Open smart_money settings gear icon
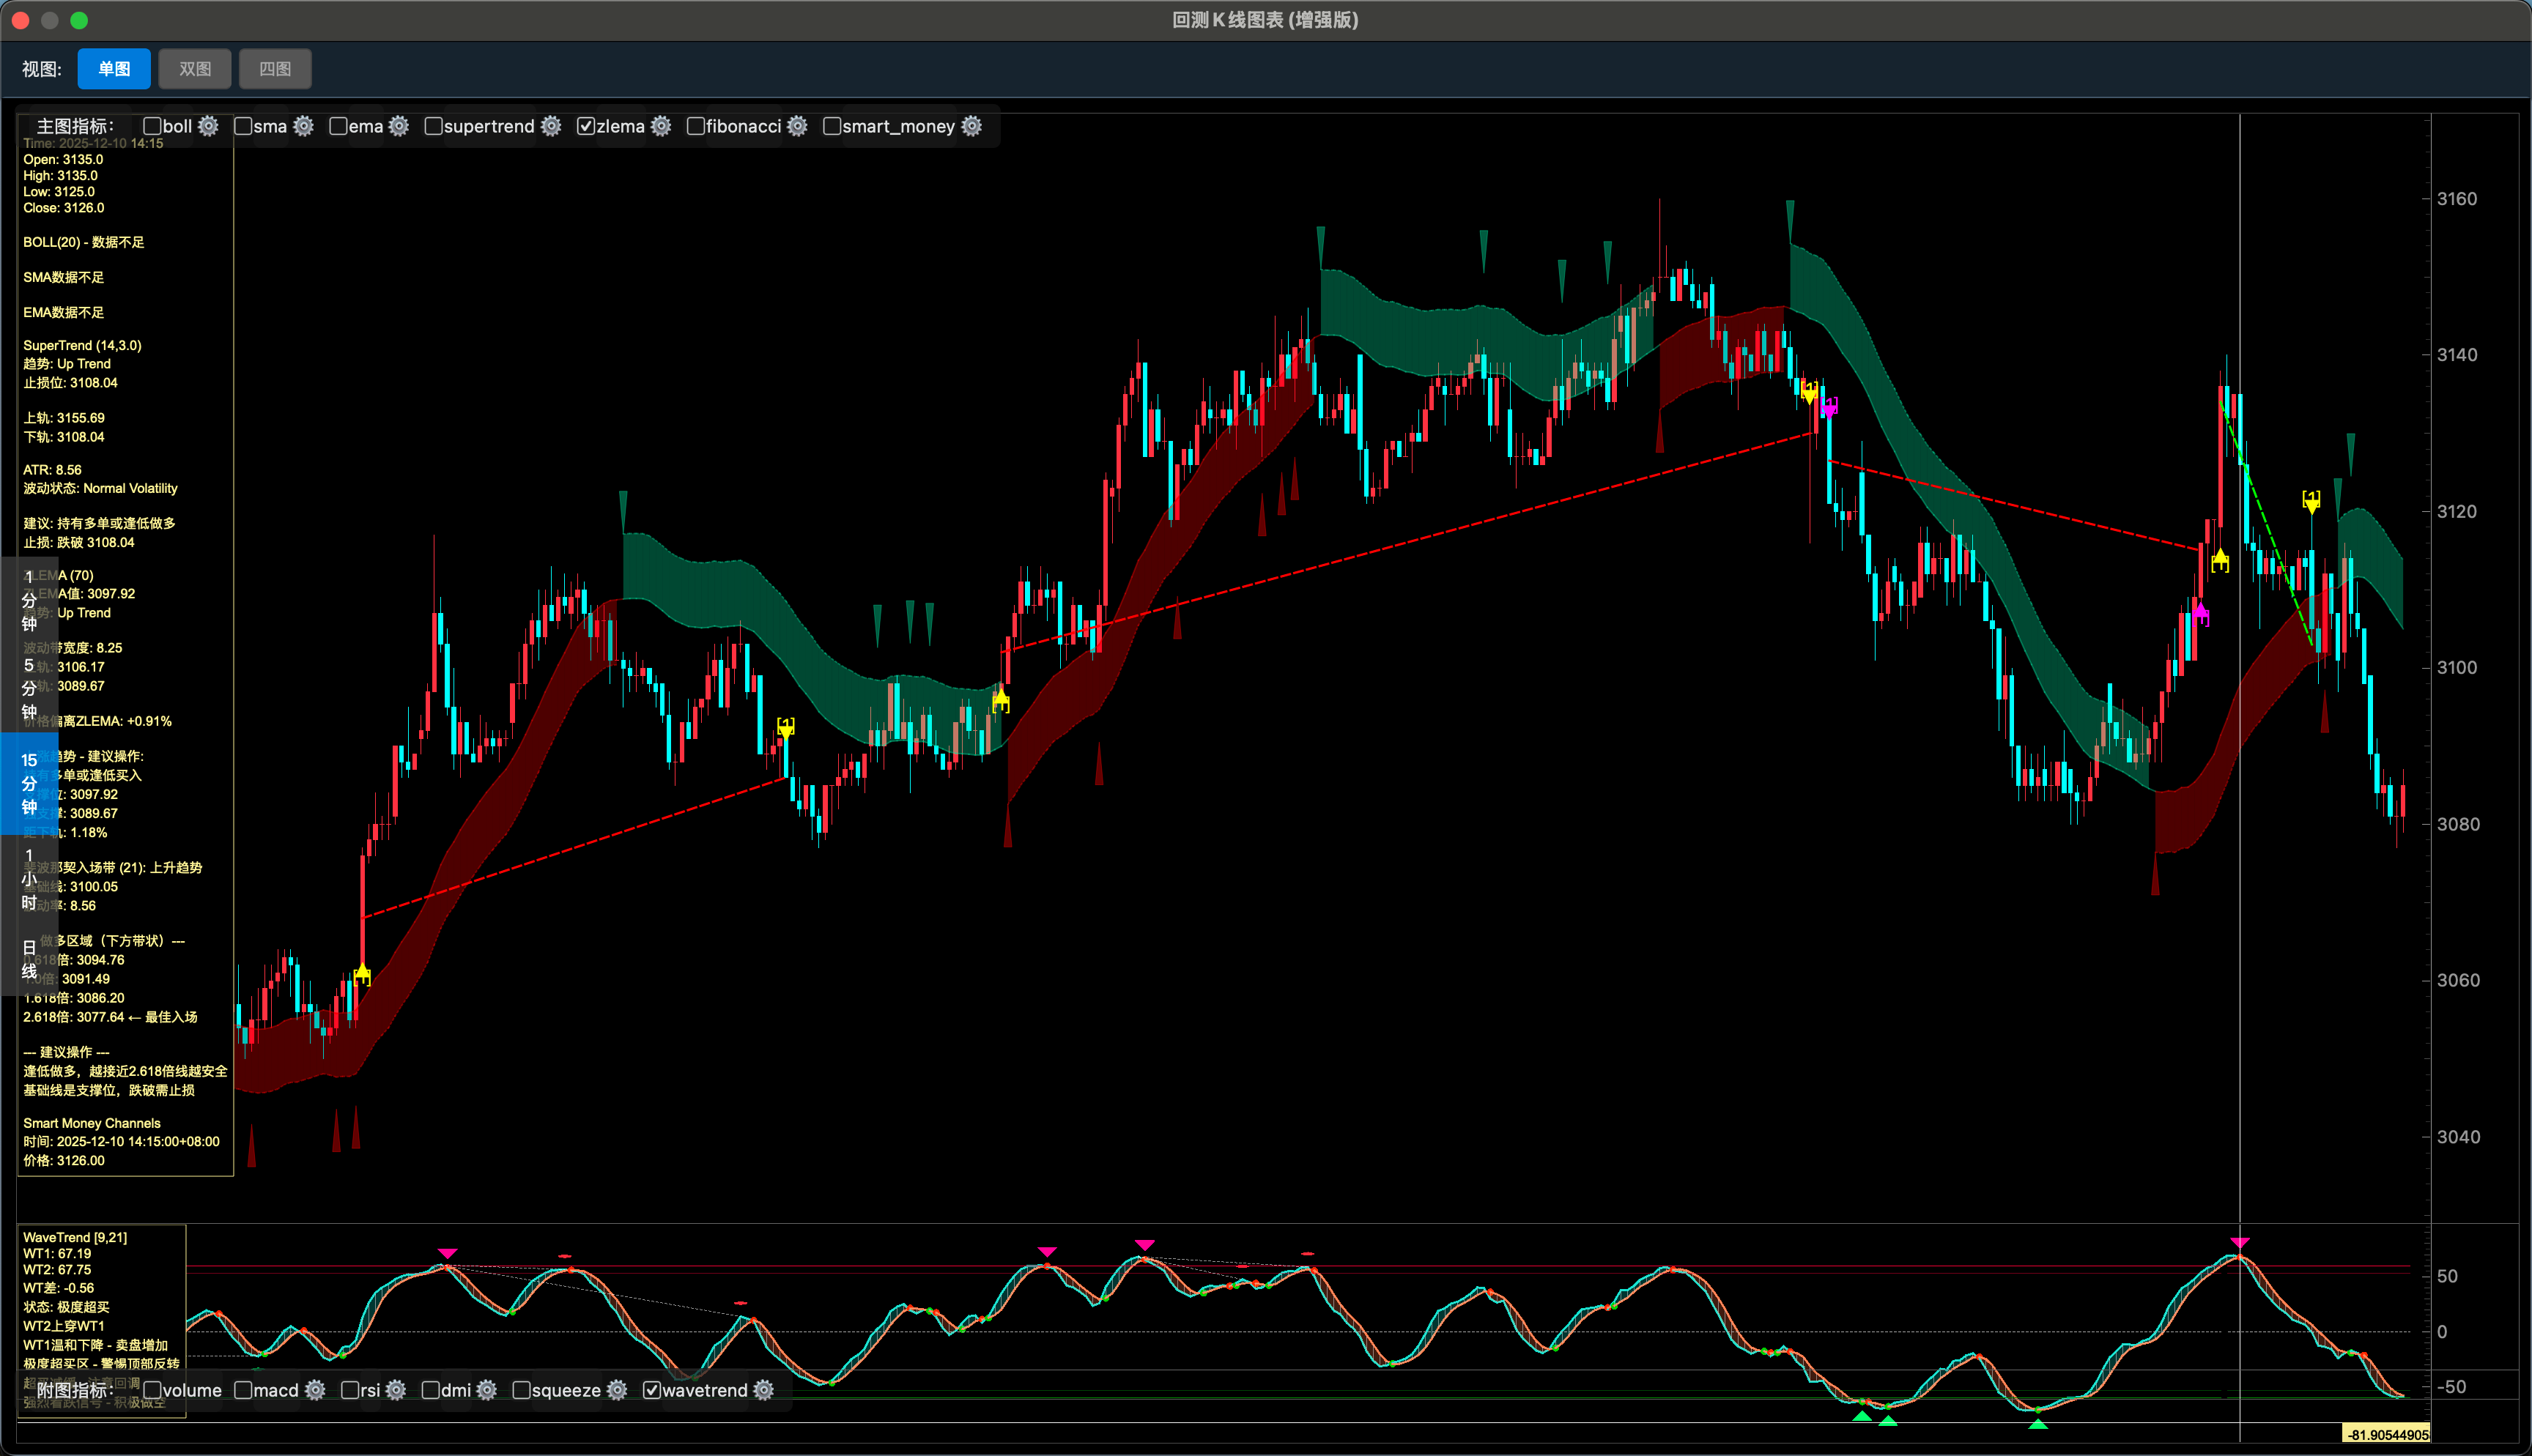Screen dimensions: 2532x1456 pos(971,126)
